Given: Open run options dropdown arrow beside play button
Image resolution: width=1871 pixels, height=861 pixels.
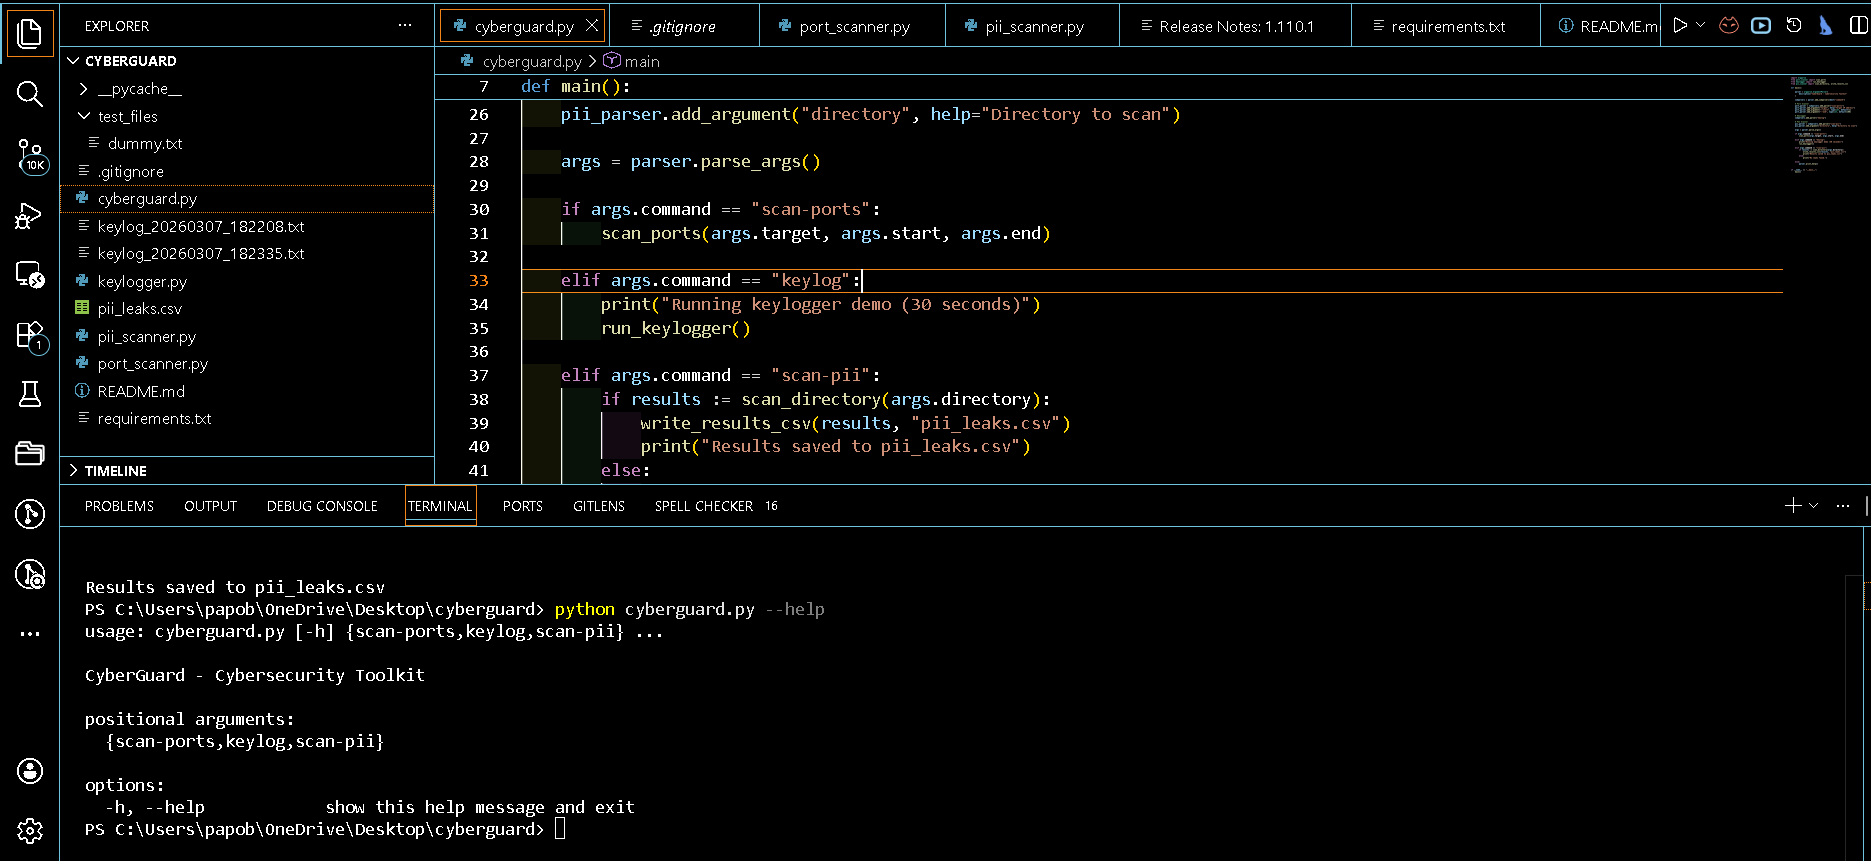Looking at the screenshot, I should click(x=1700, y=26).
